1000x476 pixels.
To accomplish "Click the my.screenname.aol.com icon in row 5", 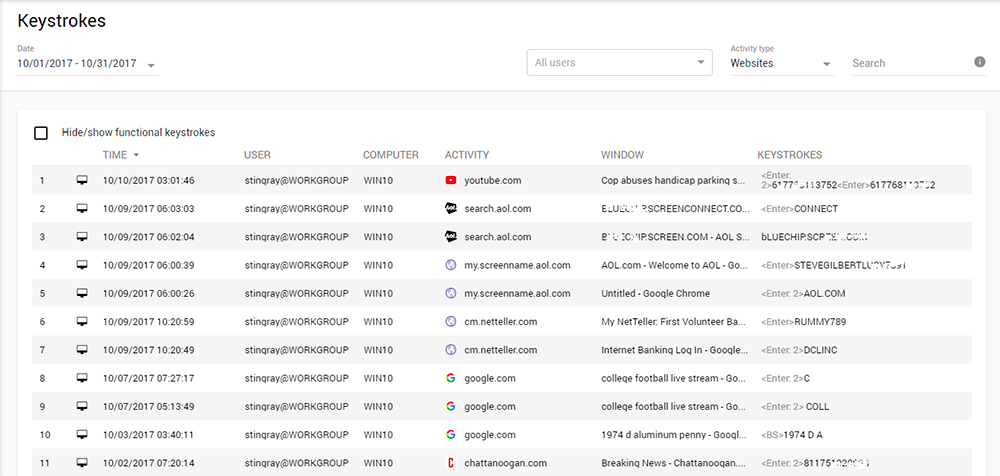I will pyautogui.click(x=451, y=294).
